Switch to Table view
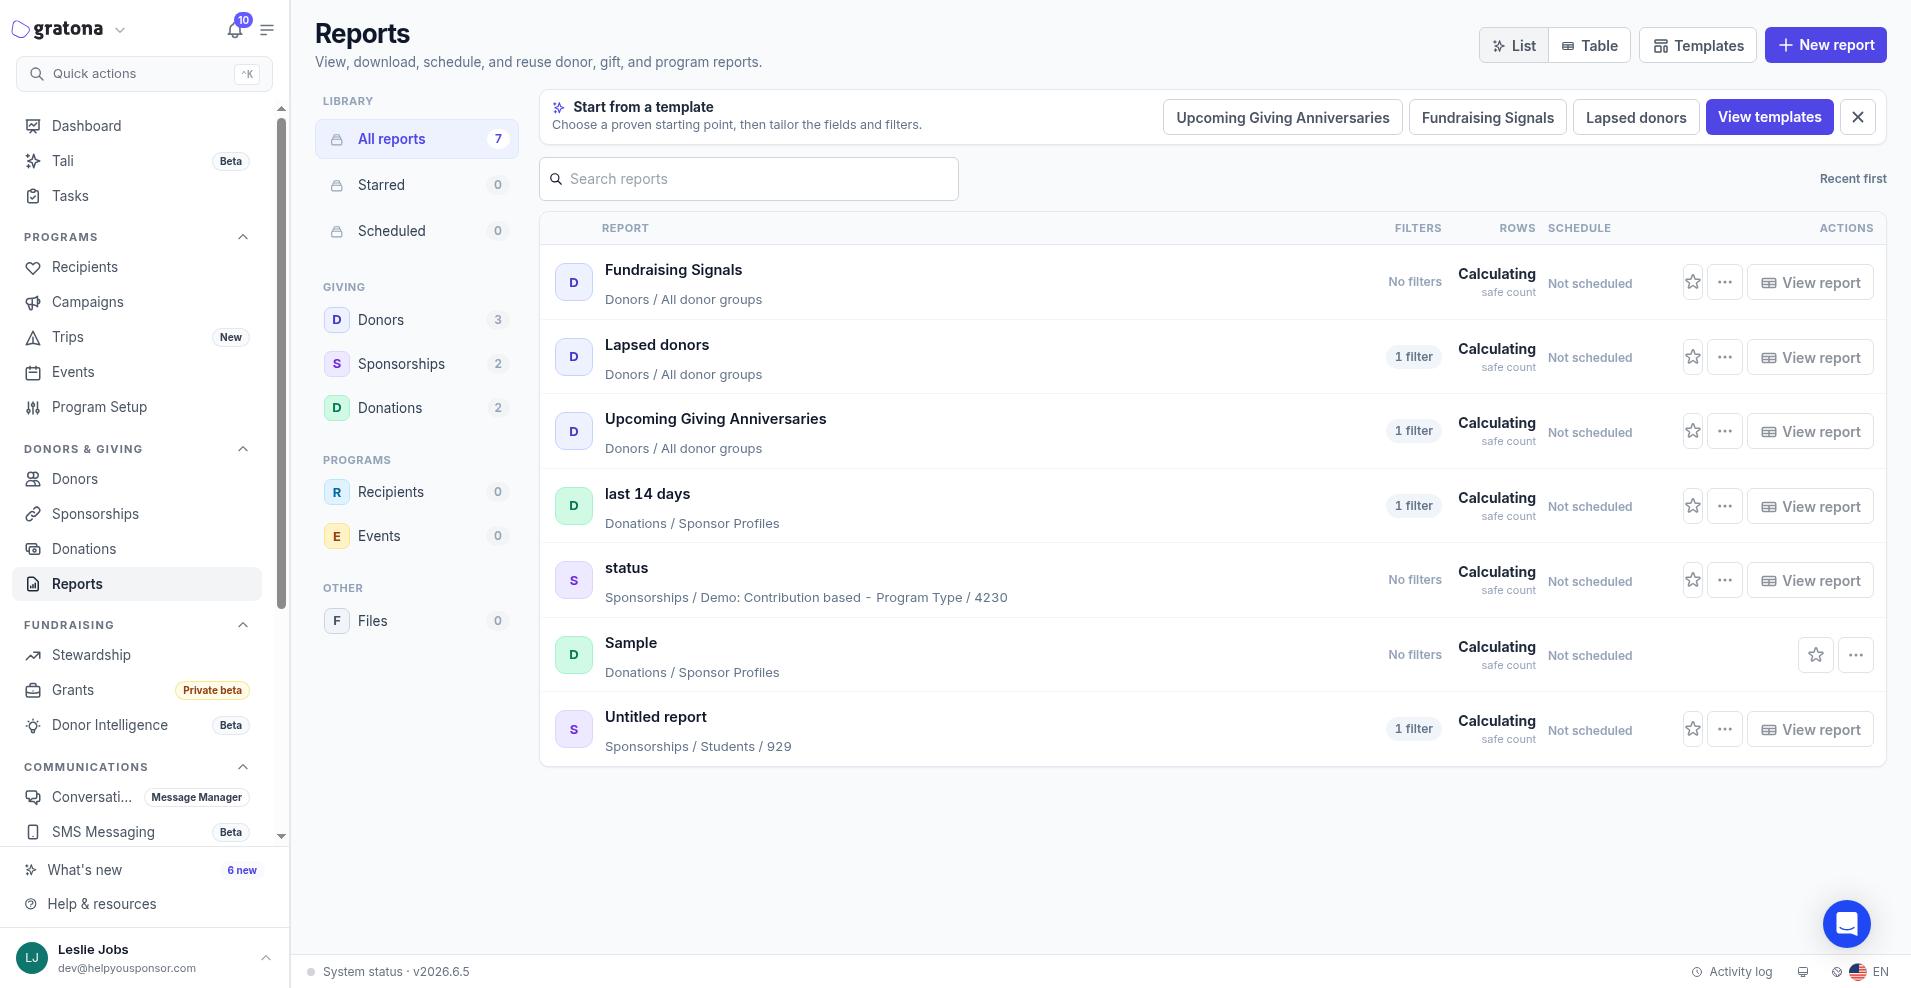 click(1589, 45)
